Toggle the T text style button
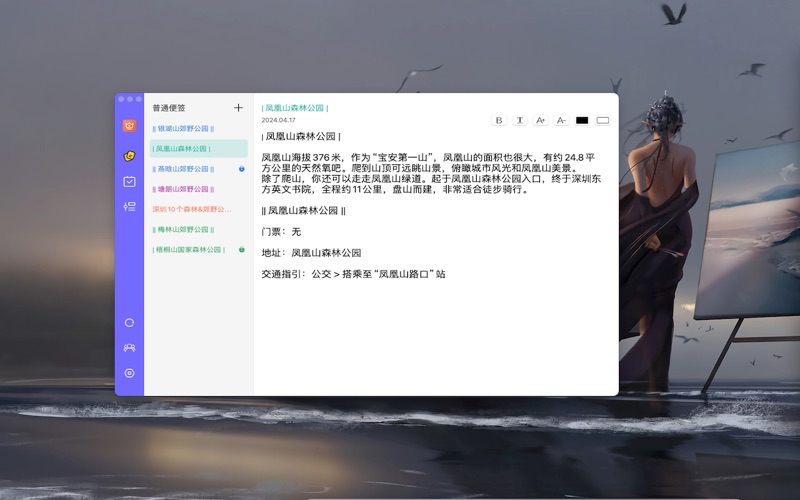 520,120
